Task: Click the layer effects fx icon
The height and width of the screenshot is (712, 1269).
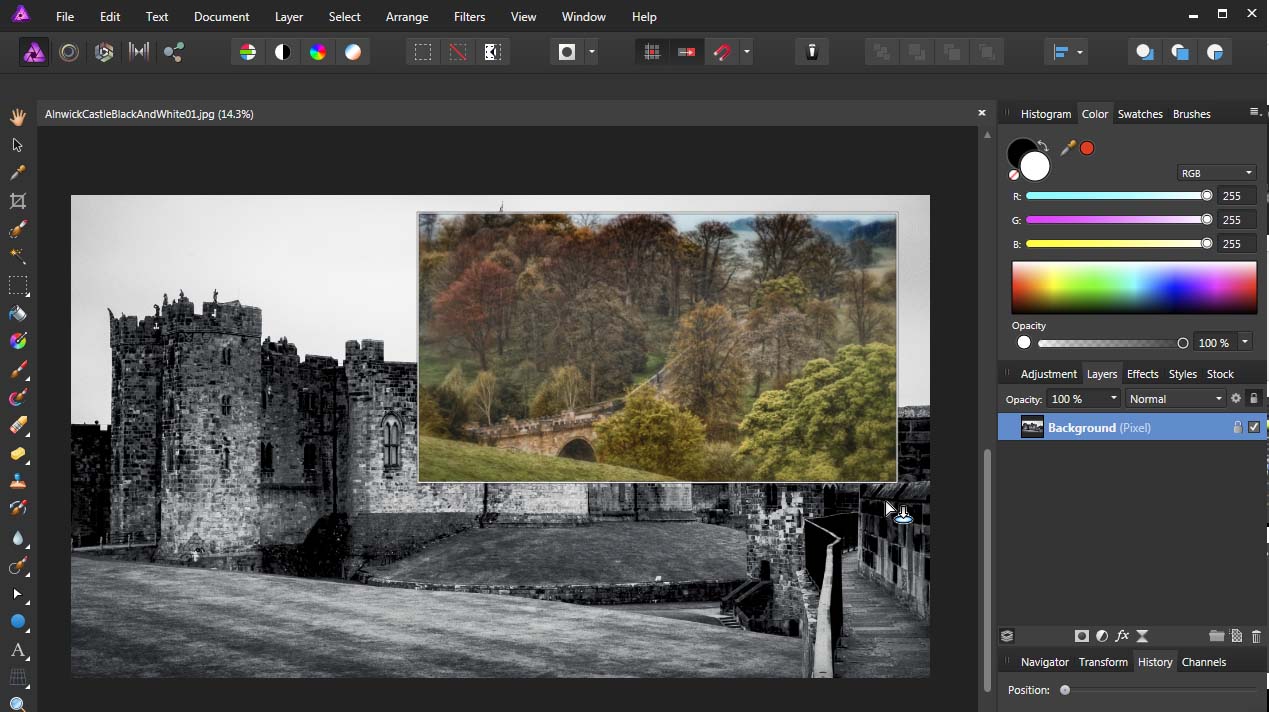Action: point(1122,636)
